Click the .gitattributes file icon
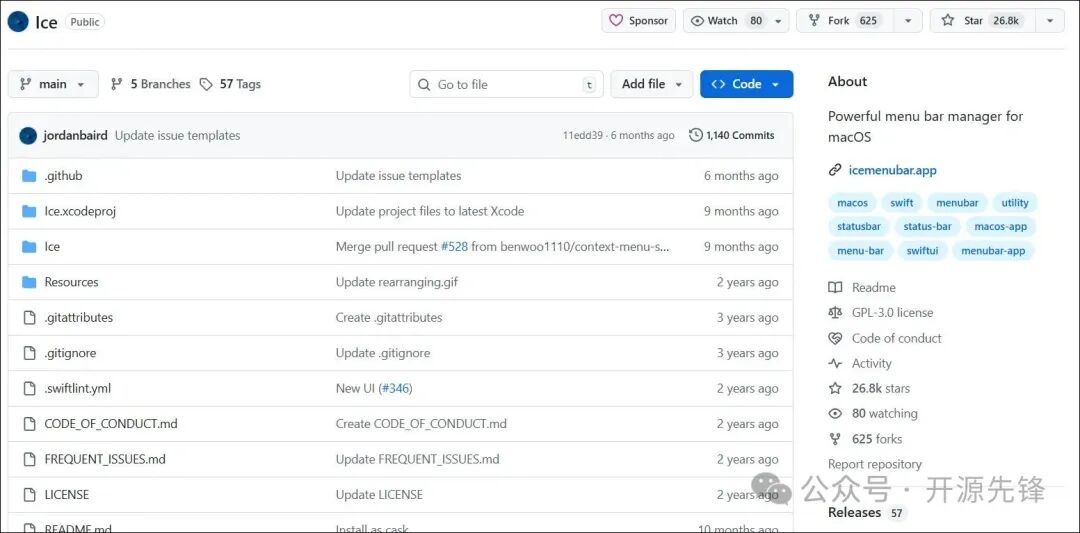Image resolution: width=1080 pixels, height=533 pixels. pyautogui.click(x=29, y=317)
